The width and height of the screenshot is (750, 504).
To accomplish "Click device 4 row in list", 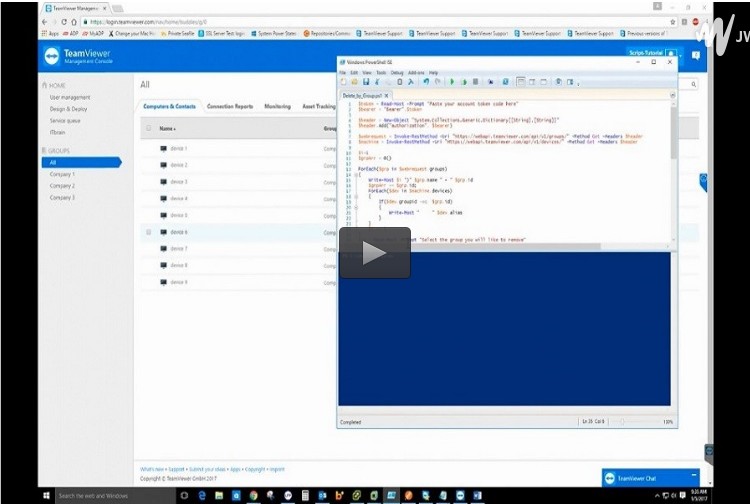I will (x=238, y=198).
